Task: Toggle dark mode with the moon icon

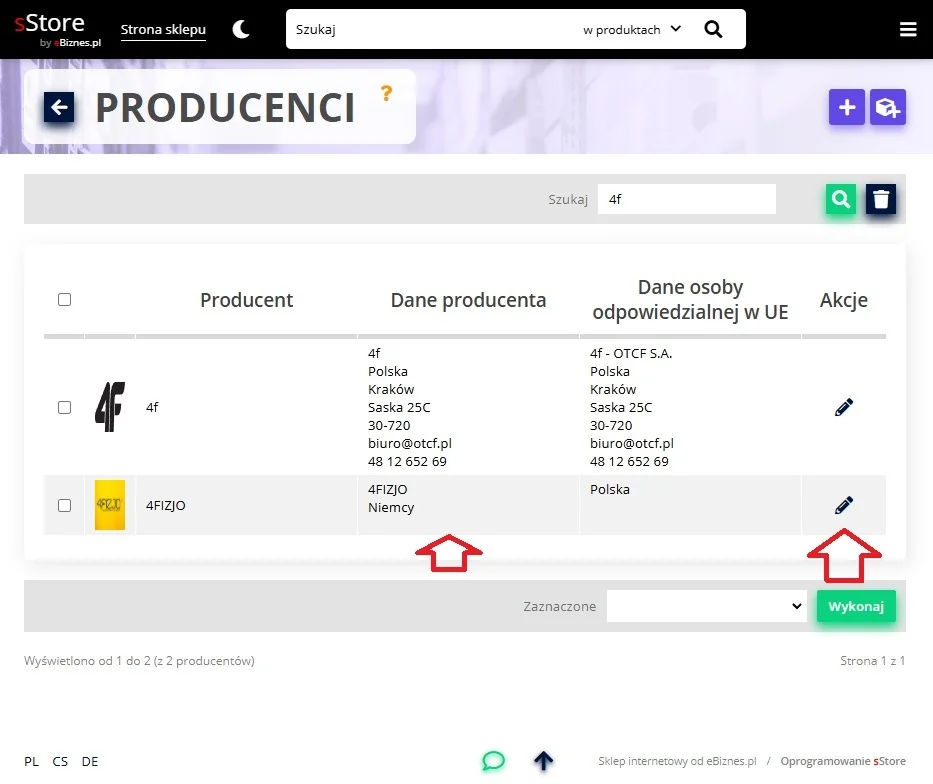Action: click(240, 29)
